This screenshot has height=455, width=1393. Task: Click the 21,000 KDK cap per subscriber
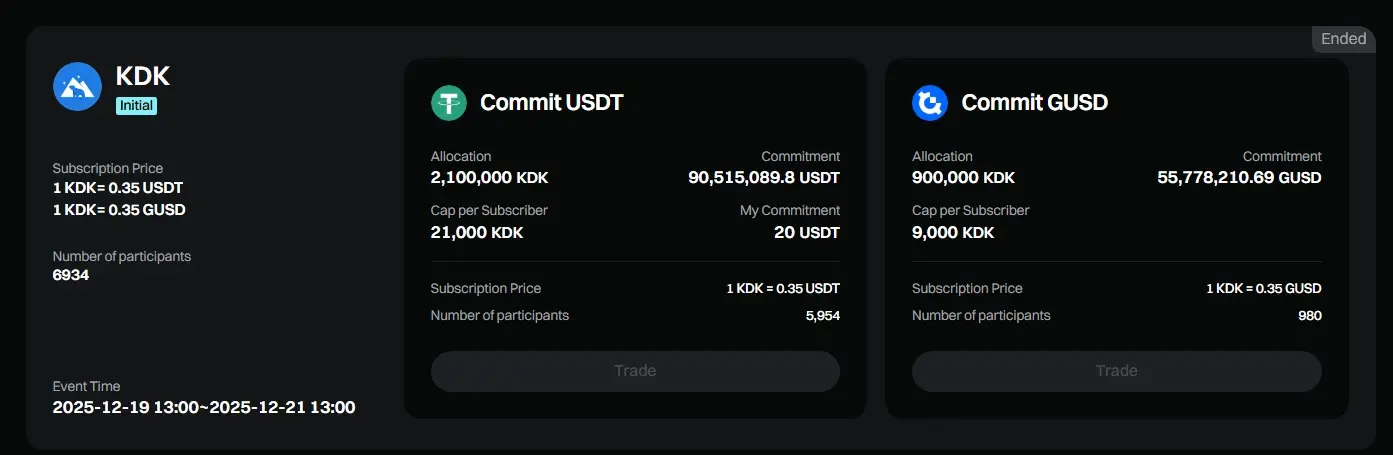click(x=477, y=233)
